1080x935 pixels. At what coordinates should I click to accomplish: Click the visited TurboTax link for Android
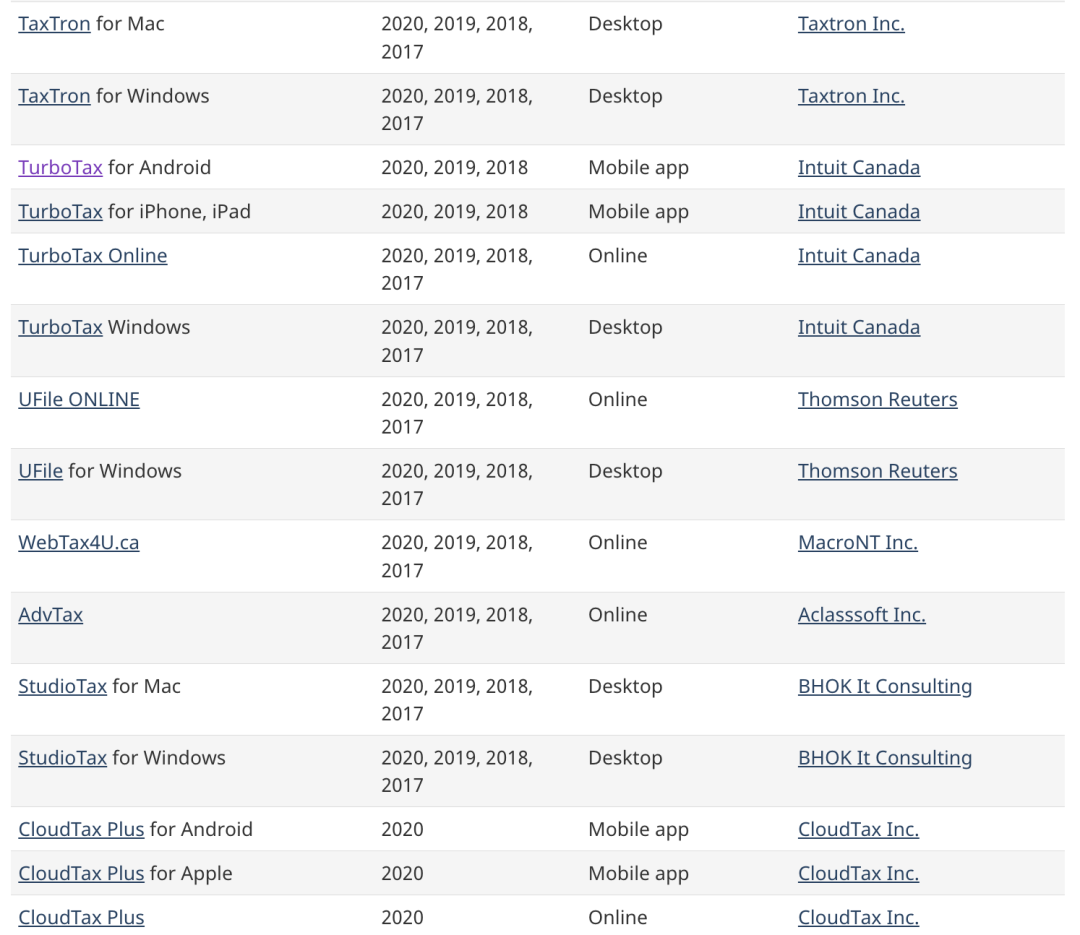click(60, 168)
